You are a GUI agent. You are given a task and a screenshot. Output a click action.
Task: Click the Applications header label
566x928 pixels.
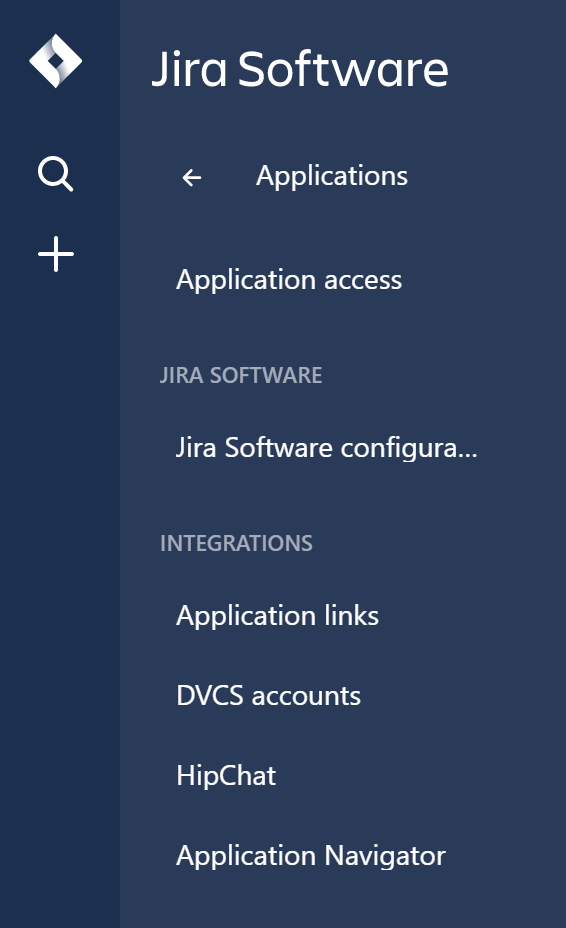[332, 176]
